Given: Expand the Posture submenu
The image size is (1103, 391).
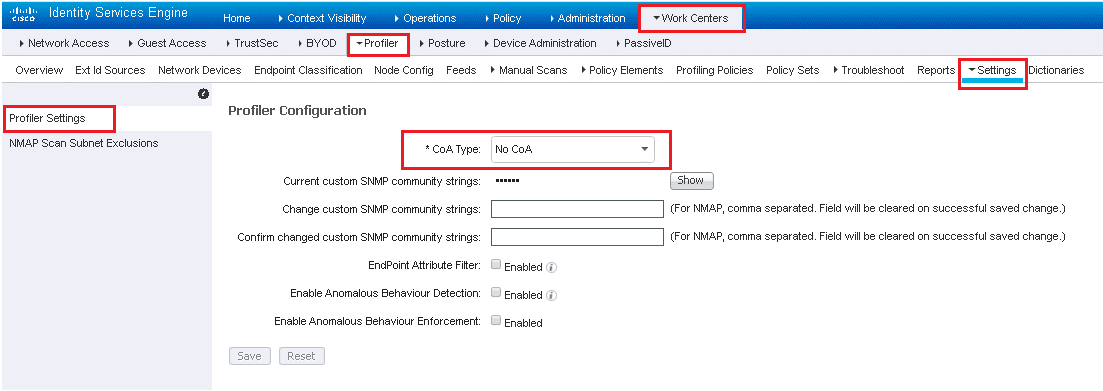Looking at the screenshot, I should [442, 43].
